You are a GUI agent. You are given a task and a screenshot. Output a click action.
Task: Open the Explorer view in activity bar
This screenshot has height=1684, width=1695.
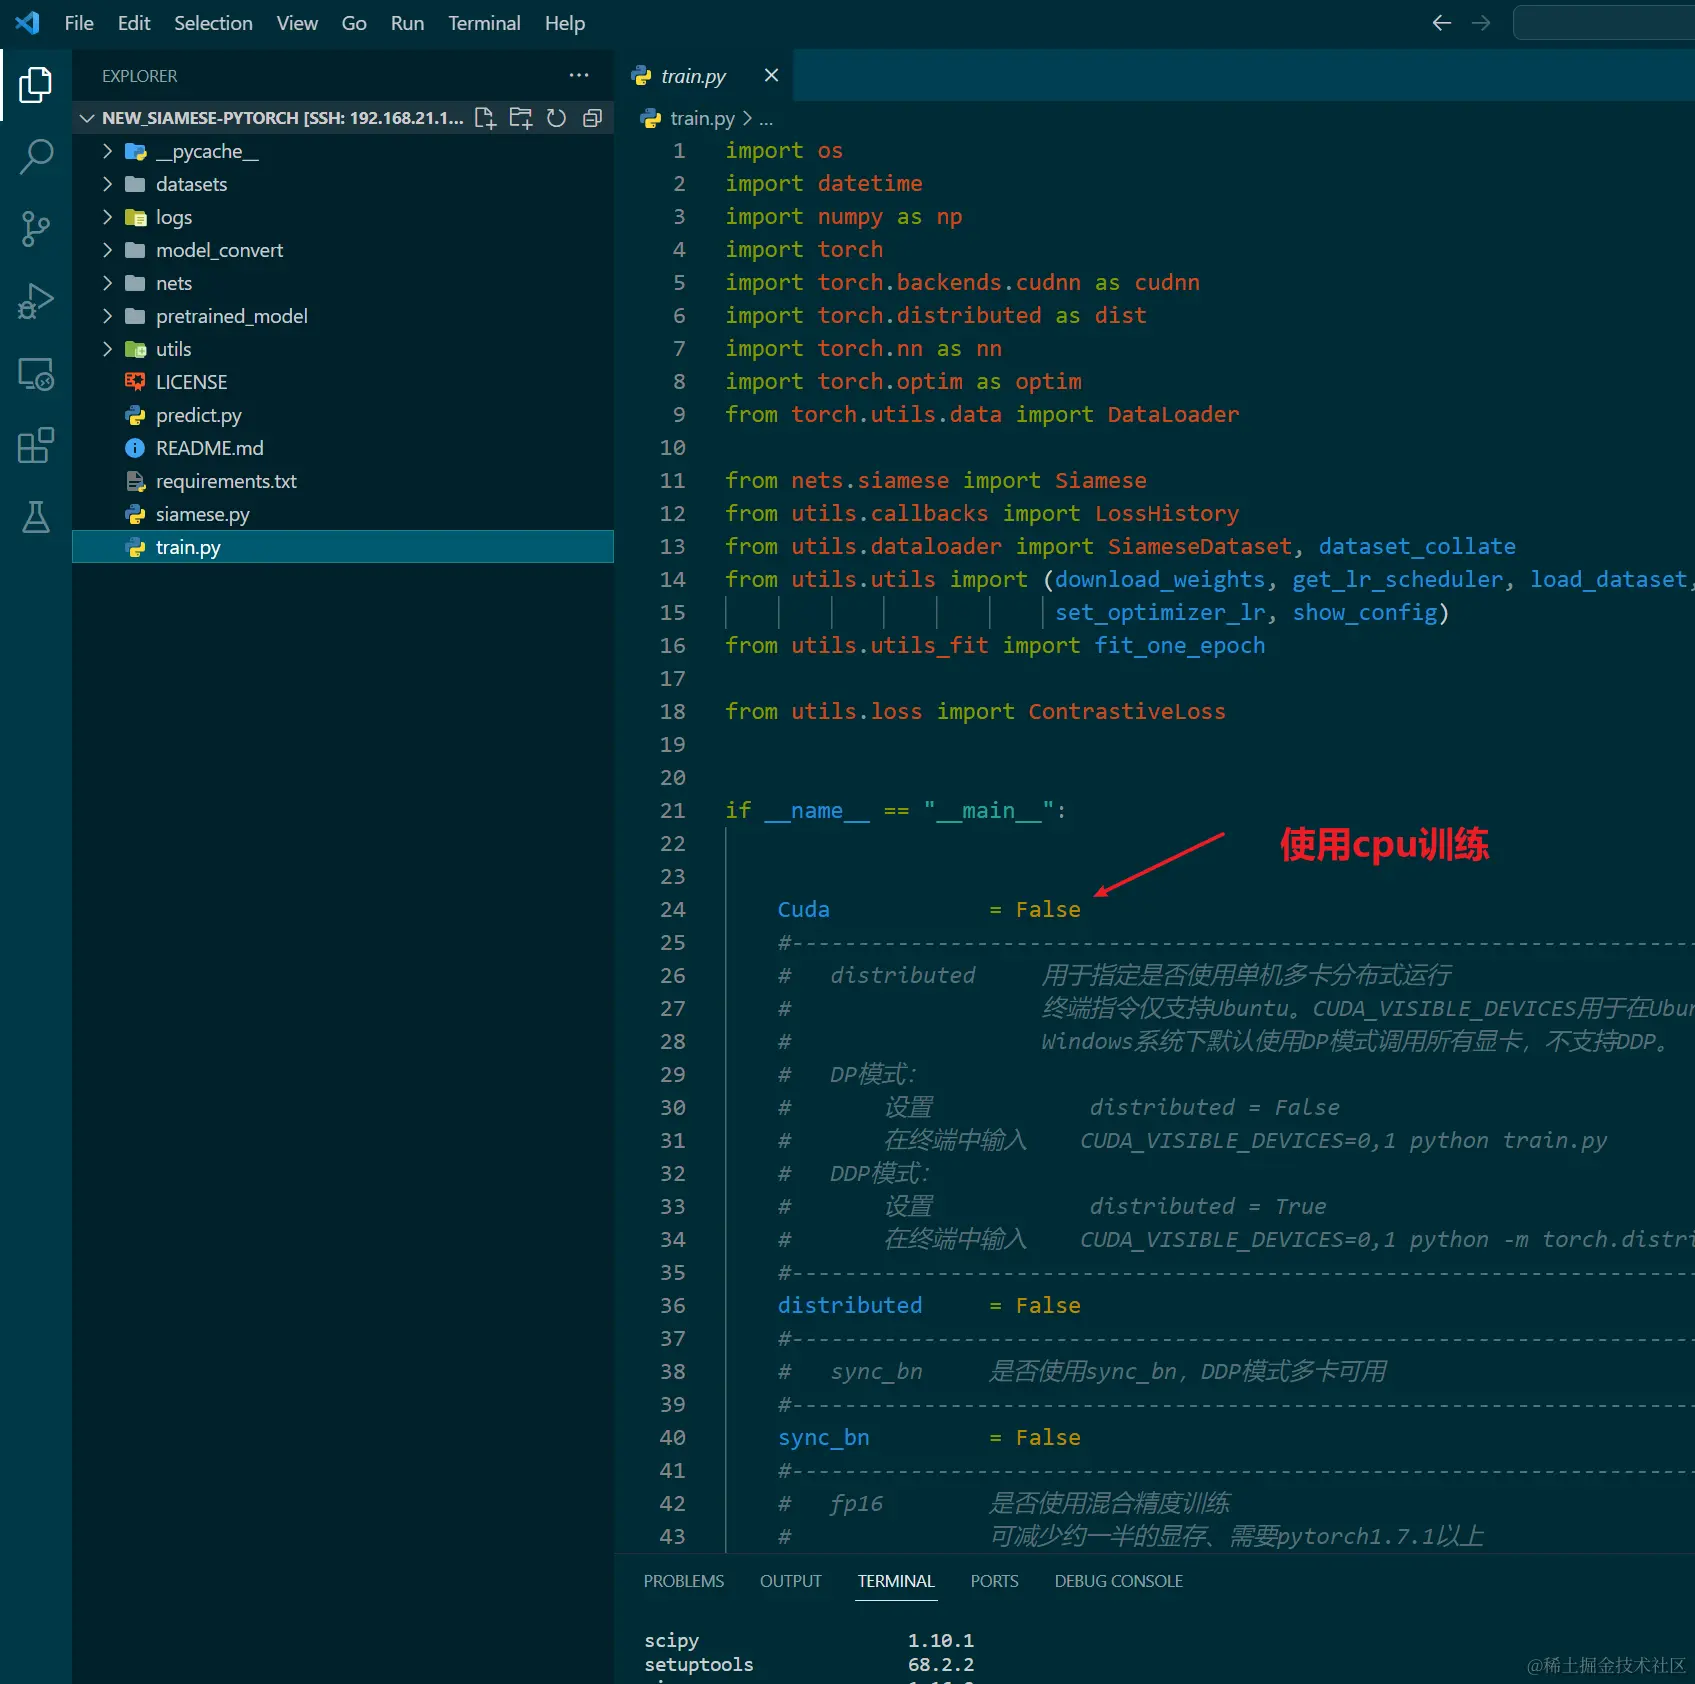coord(36,85)
